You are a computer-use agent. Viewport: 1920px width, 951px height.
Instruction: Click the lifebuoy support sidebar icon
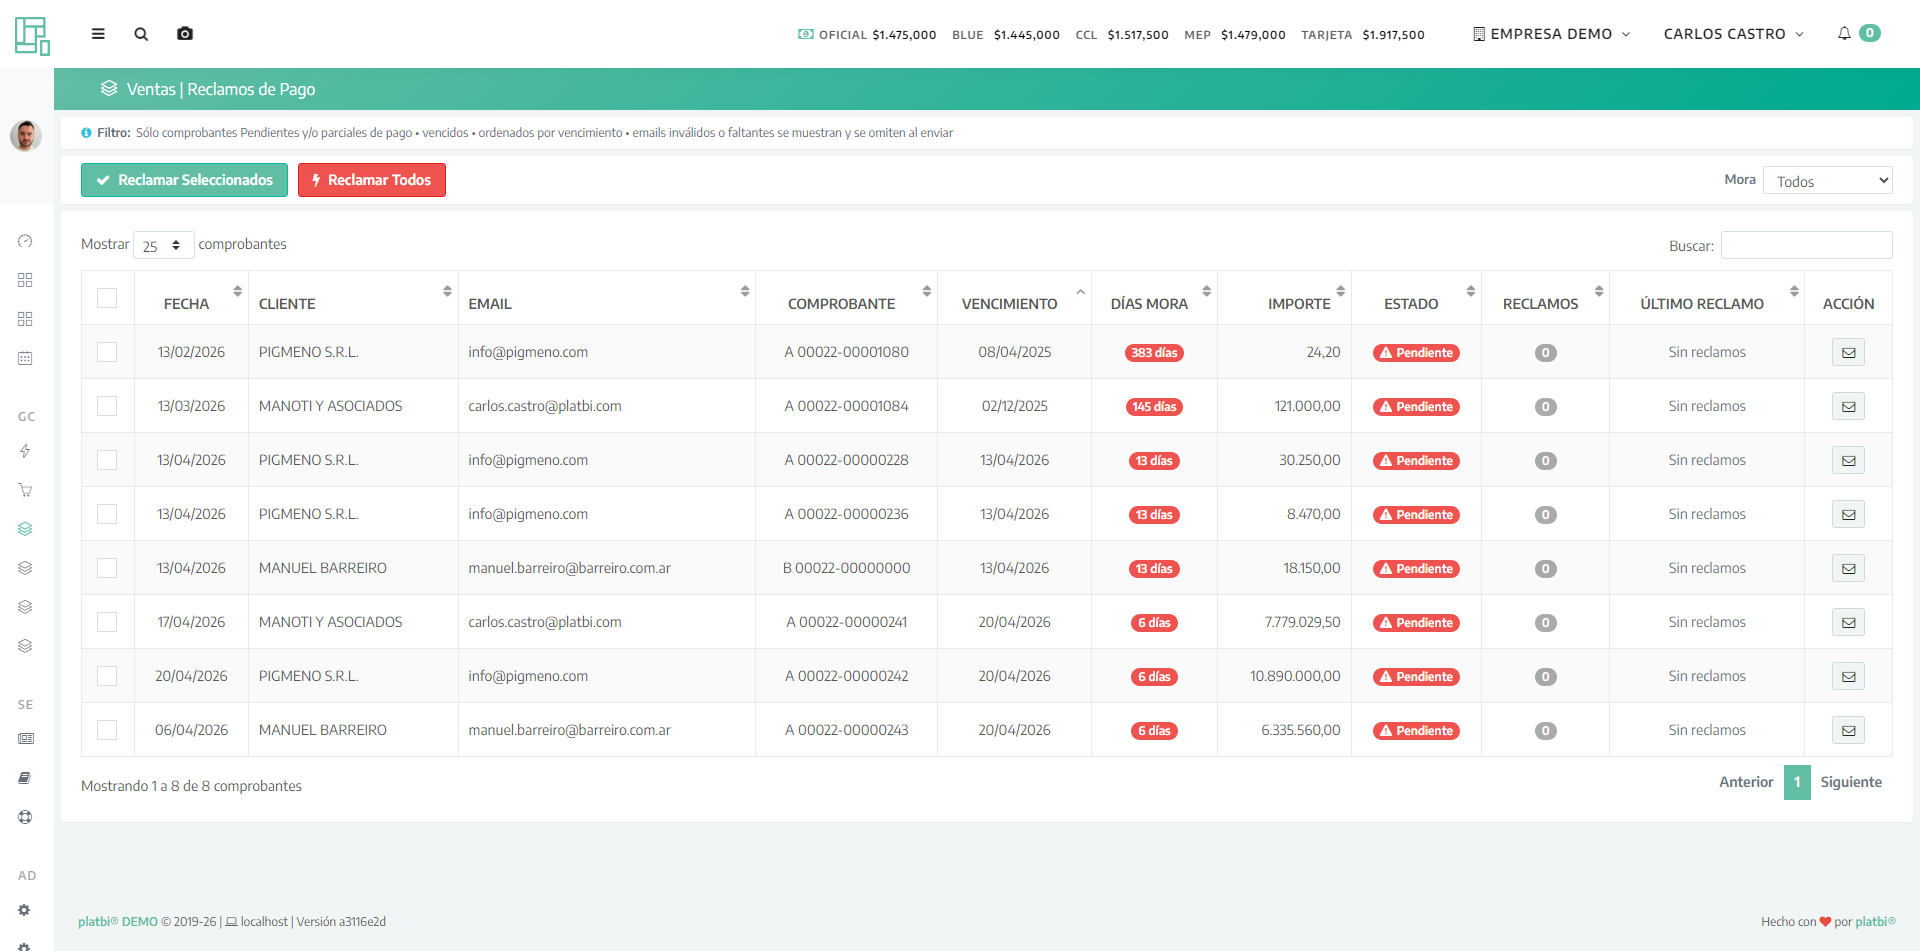point(25,817)
